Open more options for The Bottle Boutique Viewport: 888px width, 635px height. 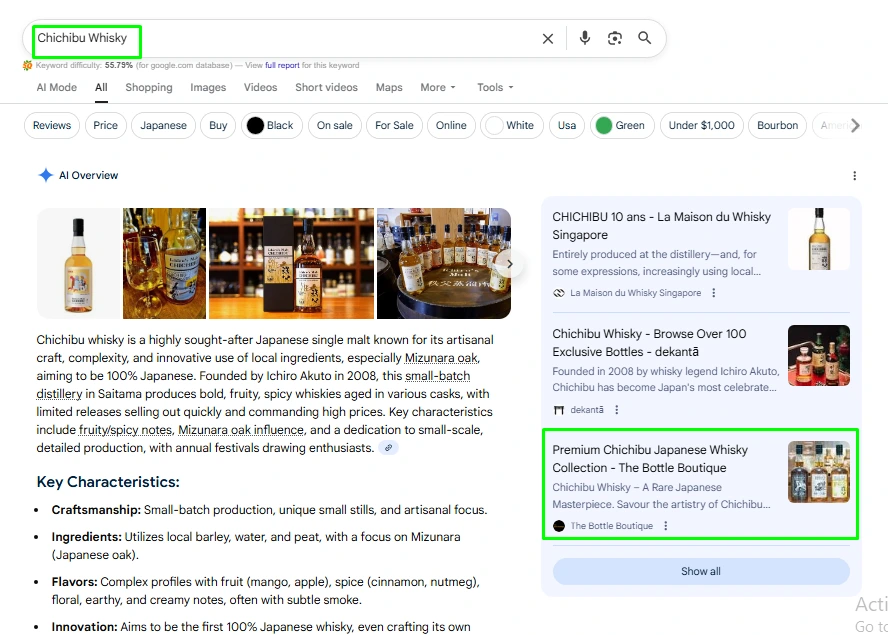click(666, 526)
